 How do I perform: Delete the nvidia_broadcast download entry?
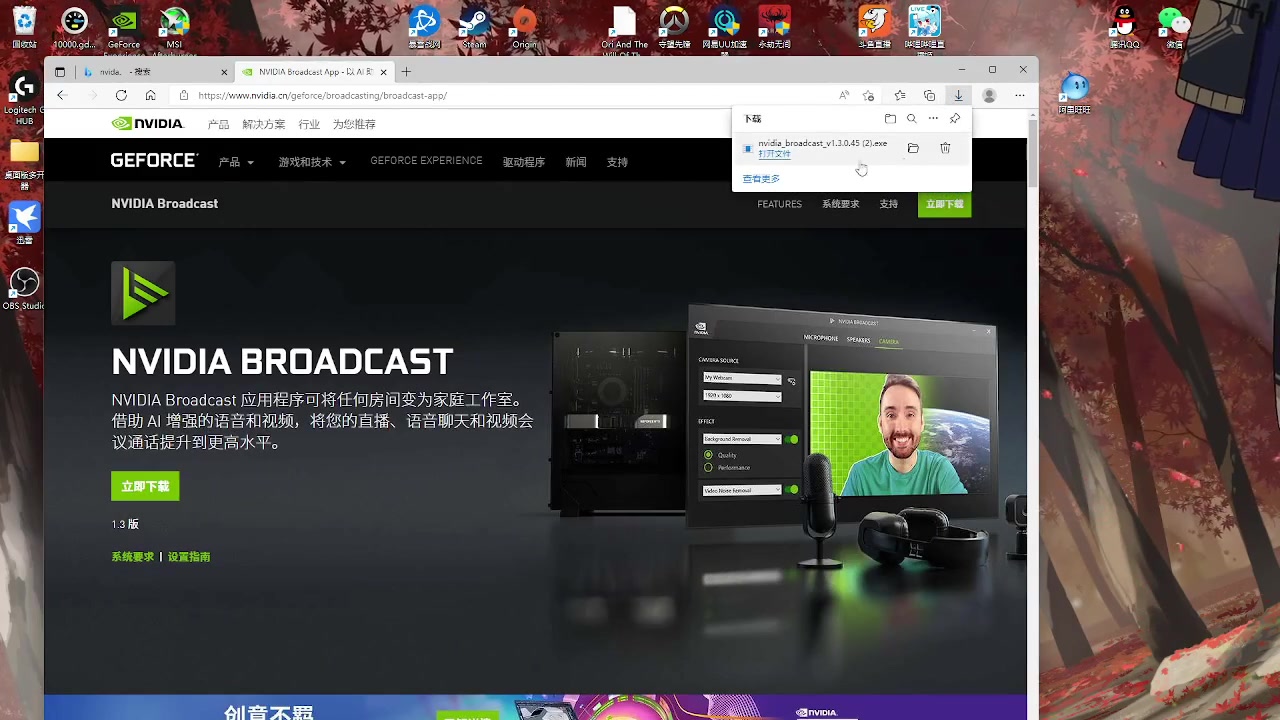tap(945, 148)
